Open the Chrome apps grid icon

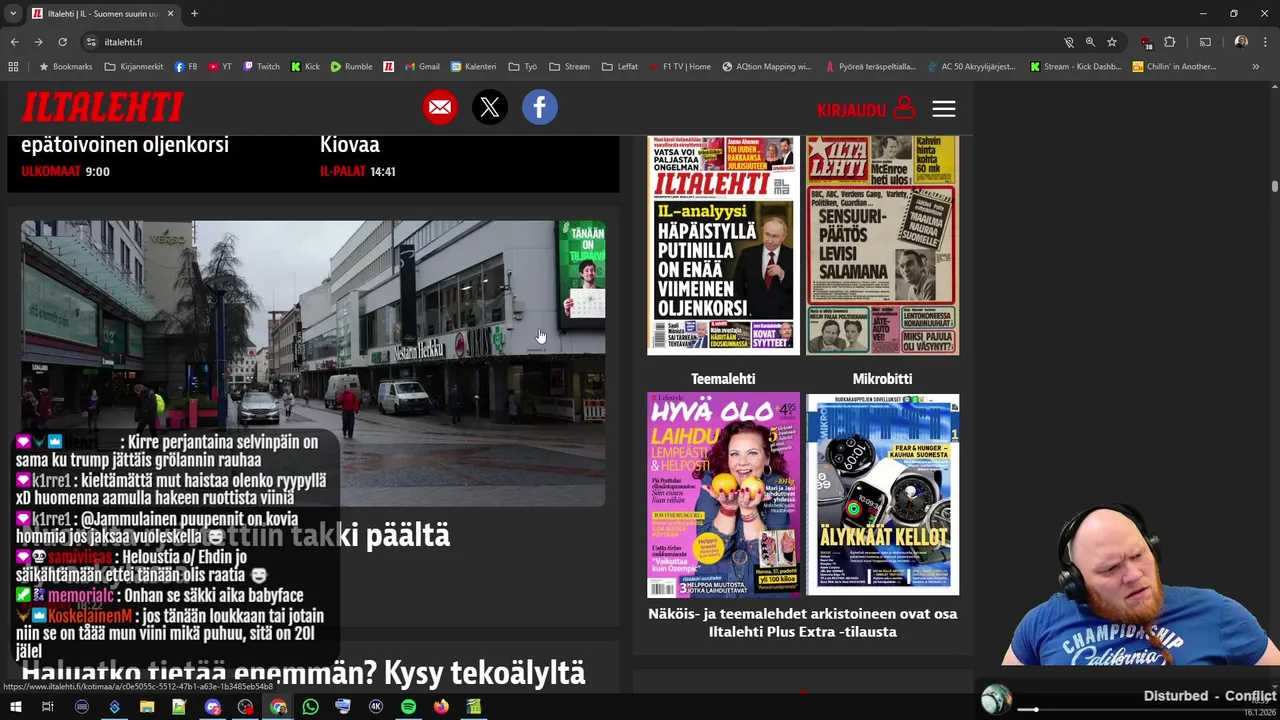(x=13, y=67)
